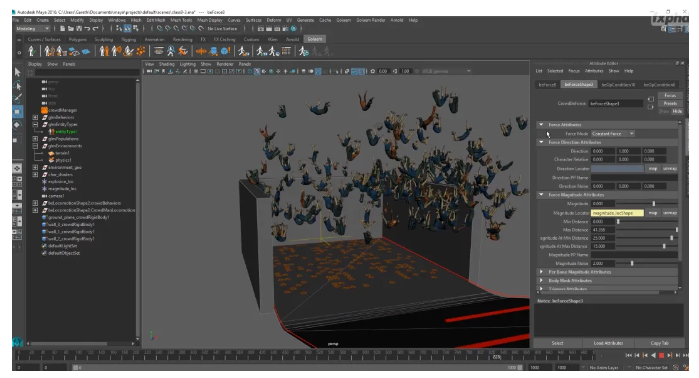This screenshot has height=378, width=699.
Task: Click the circled character shelf icon
Action: [170, 51]
